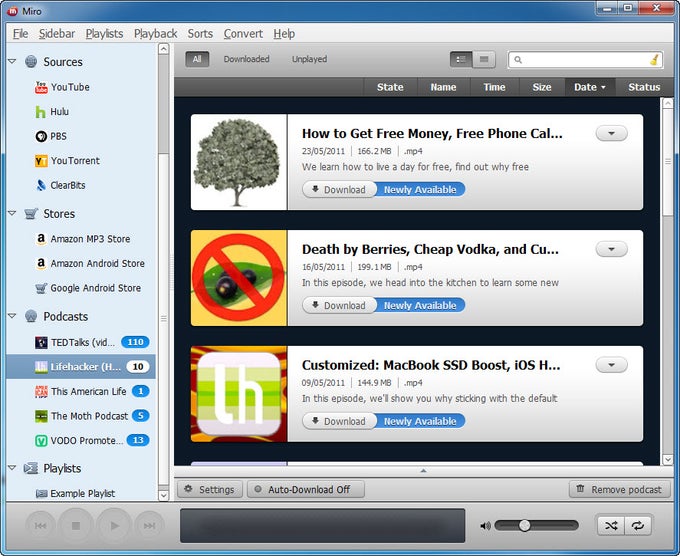Open the Hulu source icon

point(40,112)
